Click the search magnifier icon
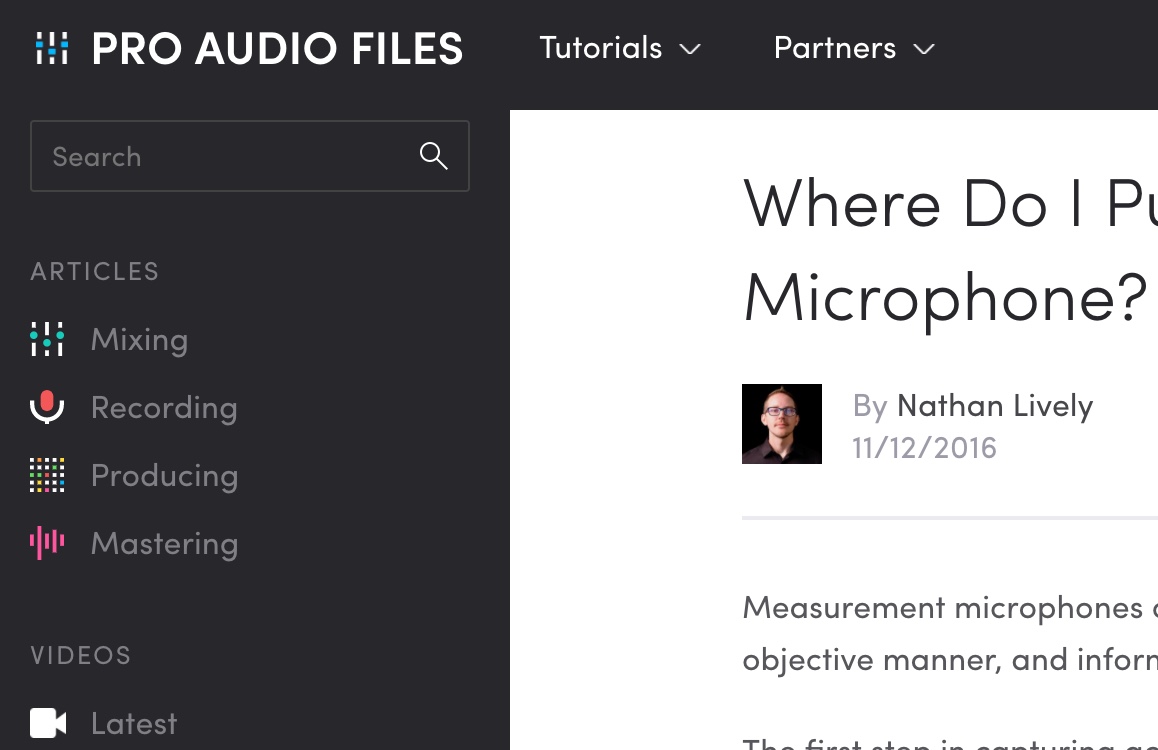Viewport: 1158px width, 750px height. (x=434, y=156)
